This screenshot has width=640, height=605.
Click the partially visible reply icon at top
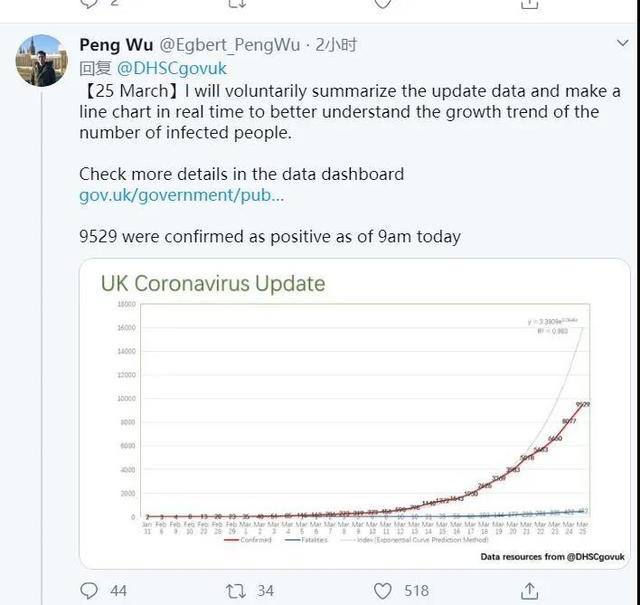88,3
